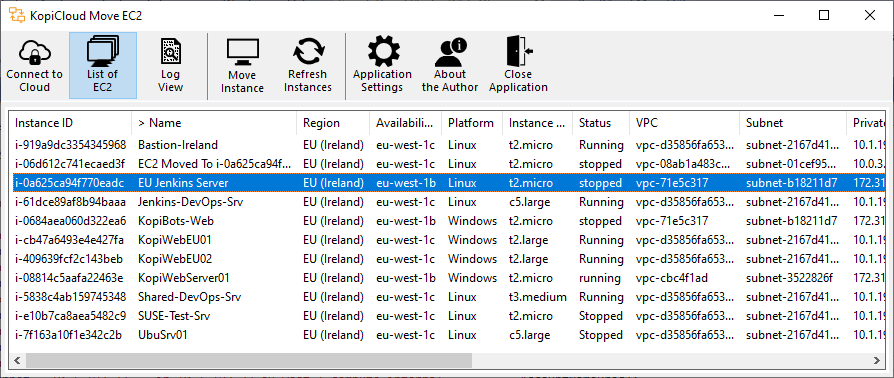Image resolution: width=894 pixels, height=378 pixels.
Task: Click instance ID i-919a9dc3354345968
Action: tap(71, 145)
